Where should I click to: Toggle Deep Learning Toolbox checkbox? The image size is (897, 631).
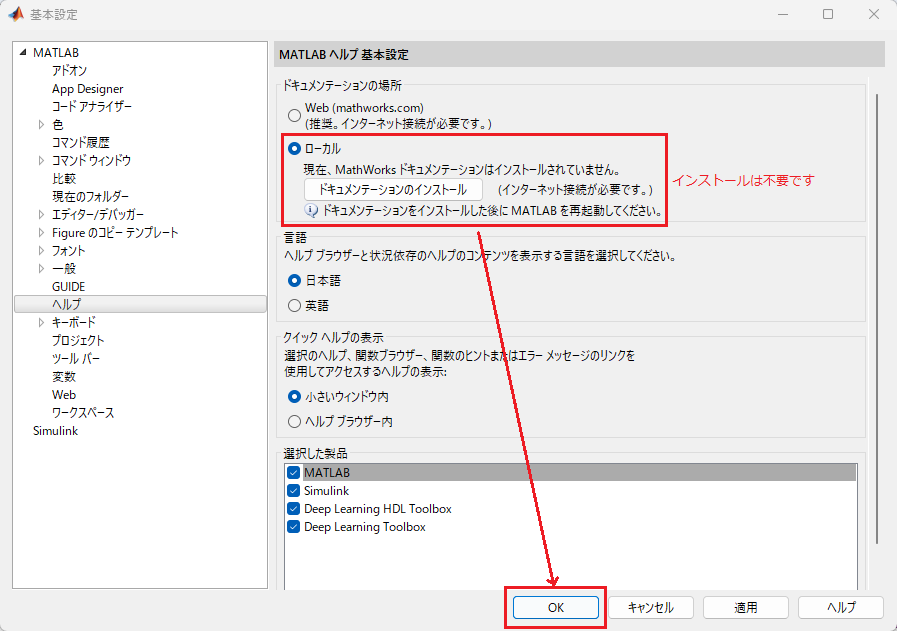293,527
